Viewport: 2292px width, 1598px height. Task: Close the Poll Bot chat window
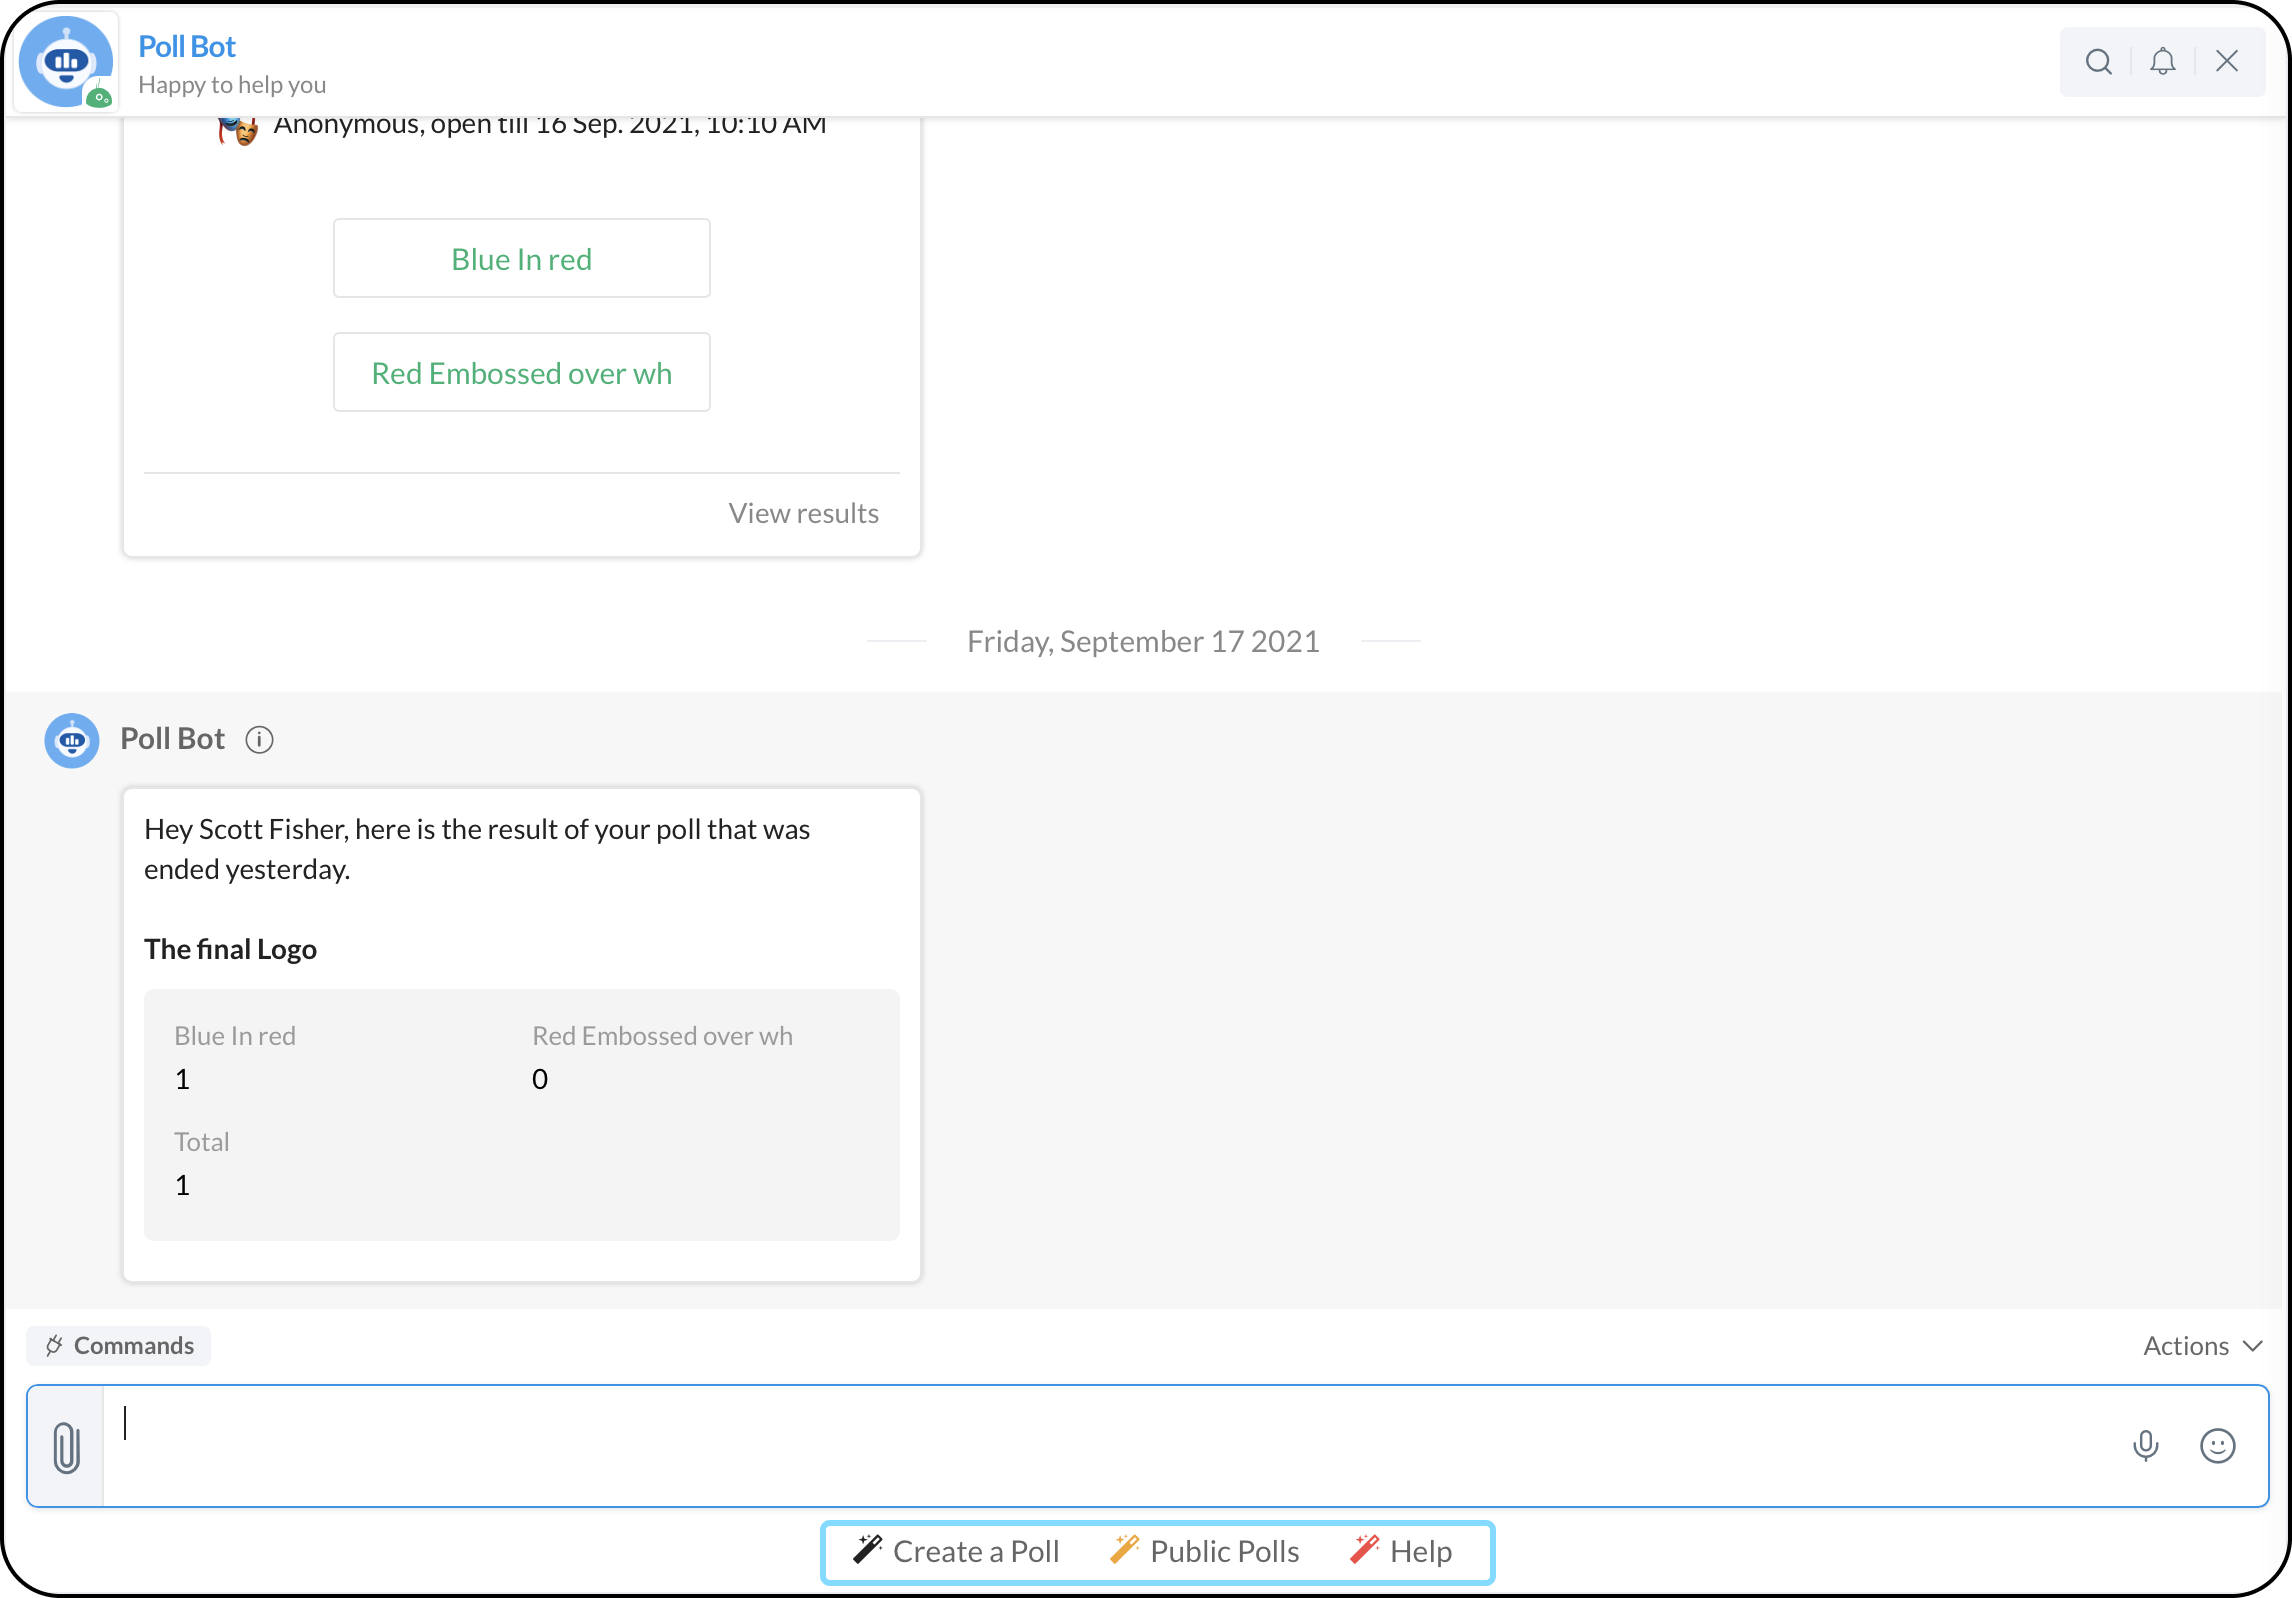2226,62
